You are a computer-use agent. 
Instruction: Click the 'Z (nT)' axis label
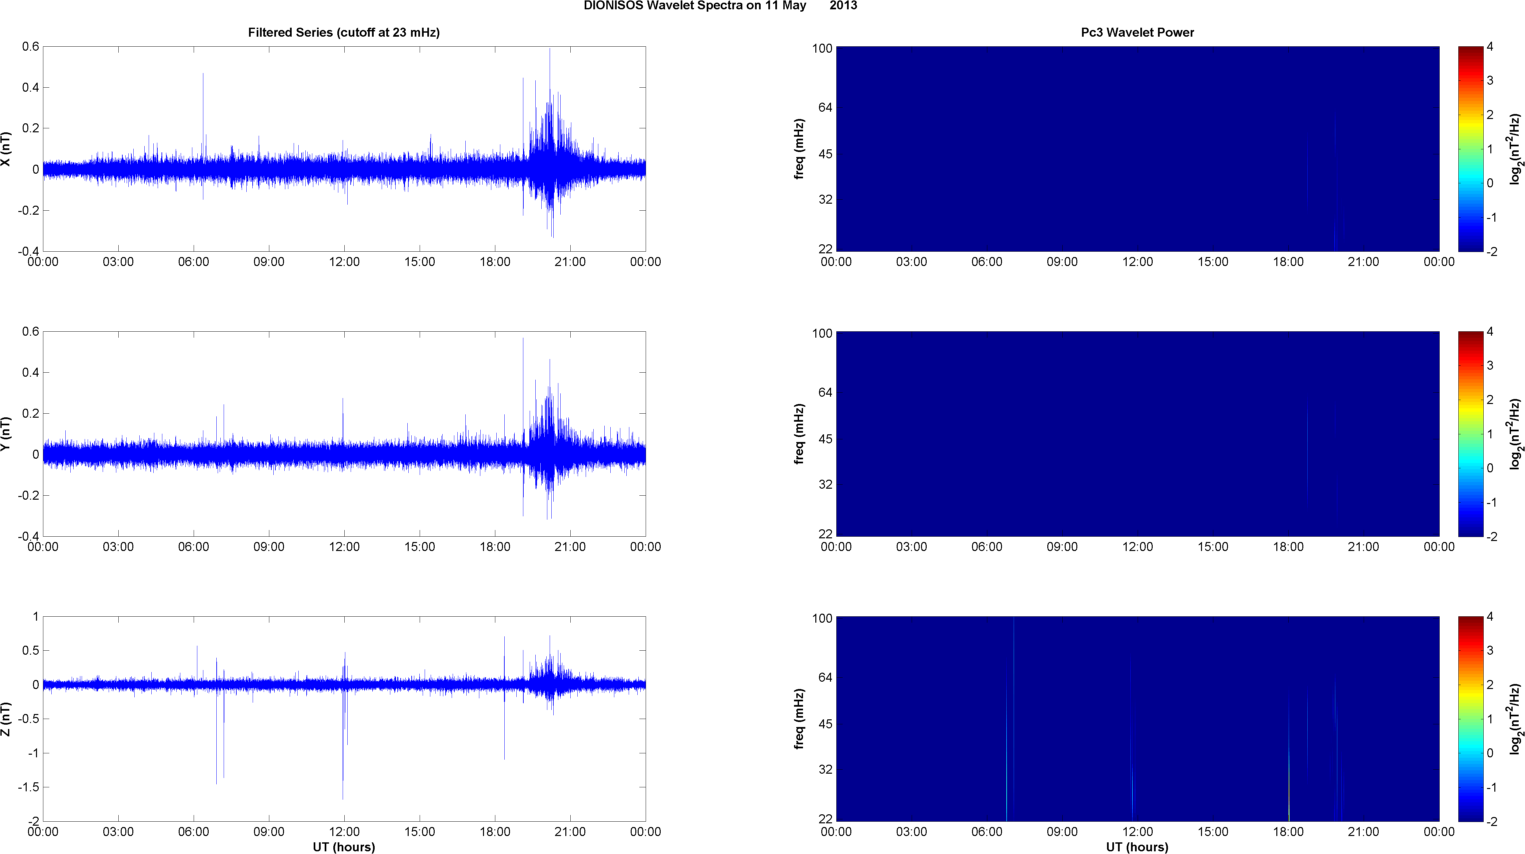(x=7, y=719)
